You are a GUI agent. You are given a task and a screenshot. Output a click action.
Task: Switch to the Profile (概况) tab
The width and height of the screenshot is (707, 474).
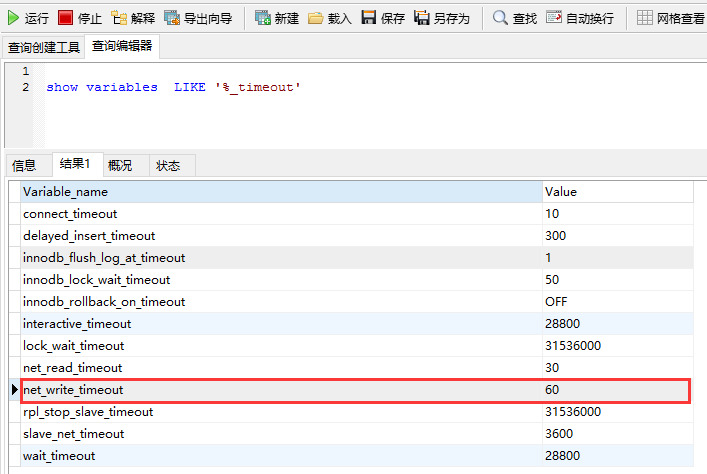120,165
